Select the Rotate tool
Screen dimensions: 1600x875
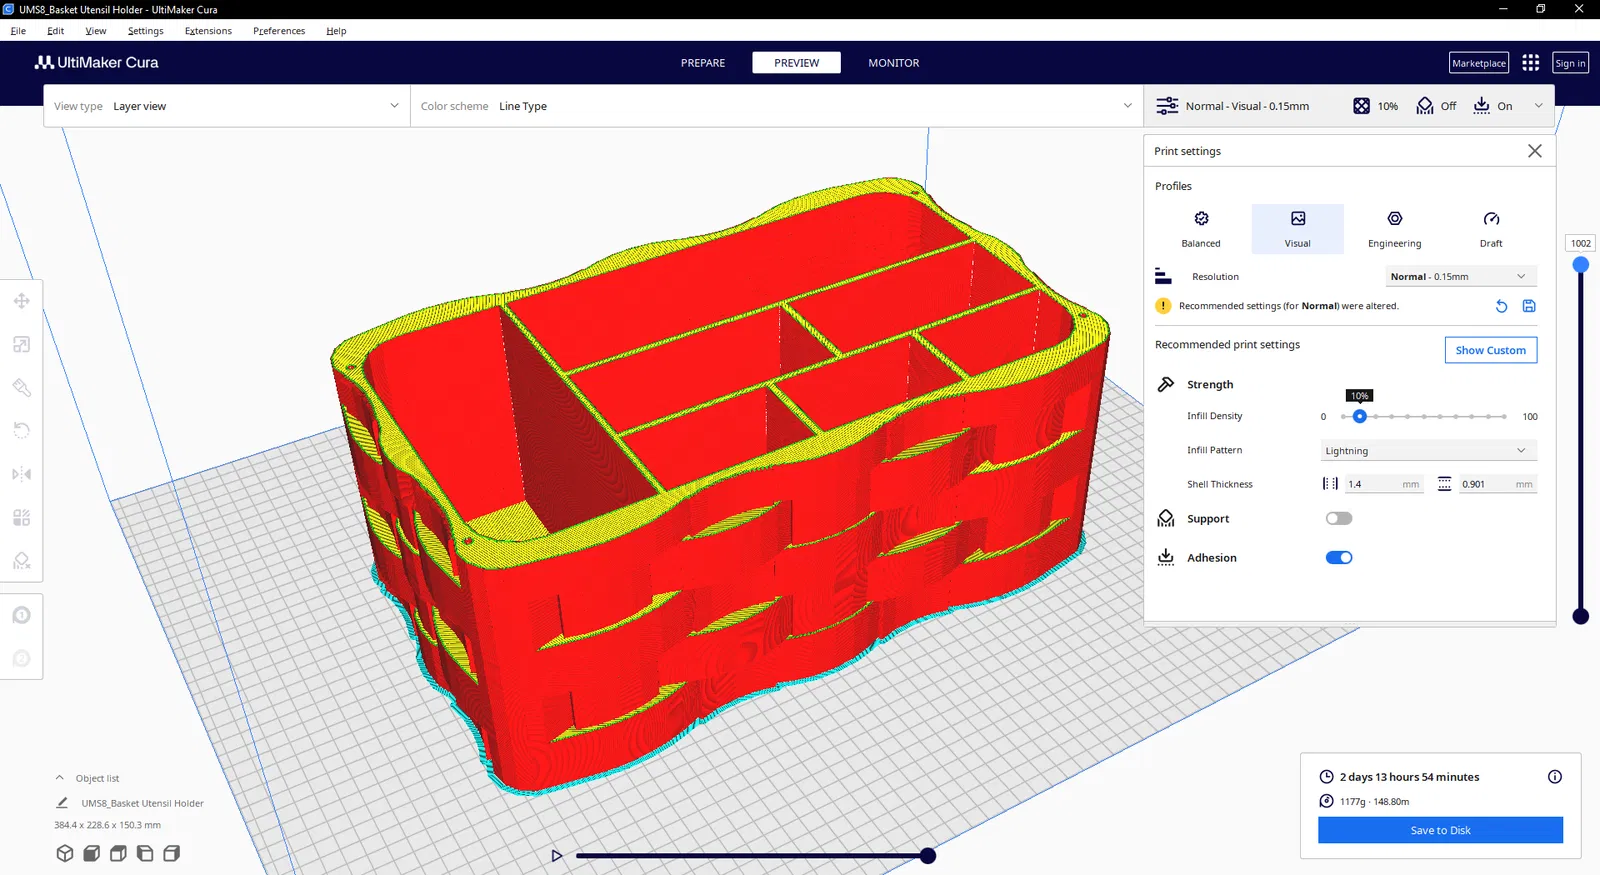click(21, 431)
